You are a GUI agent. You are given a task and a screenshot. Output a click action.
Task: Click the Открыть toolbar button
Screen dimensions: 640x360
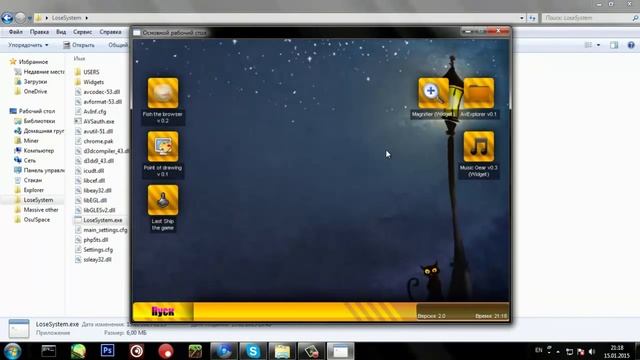click(x=79, y=45)
